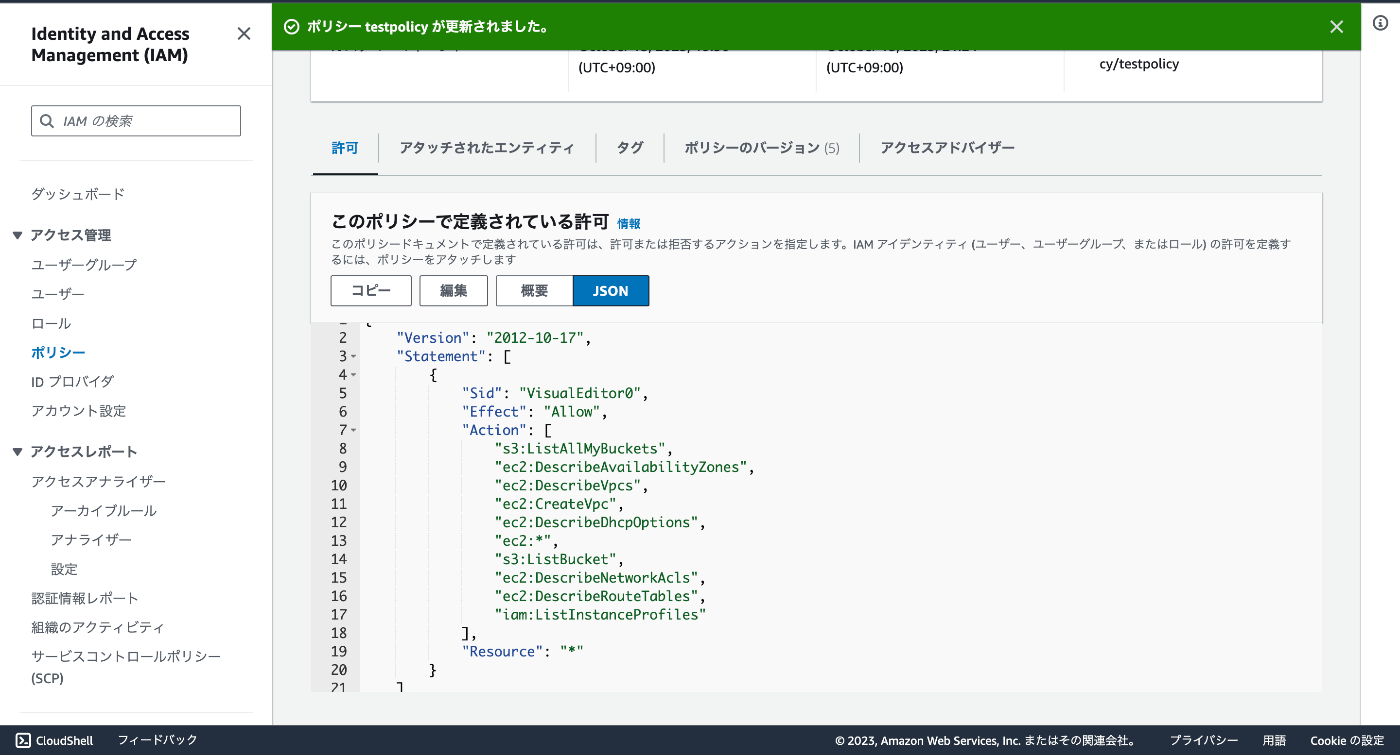Fold the JSON object at line 4
Viewport: 1400px width, 755px height.
tap(353, 375)
